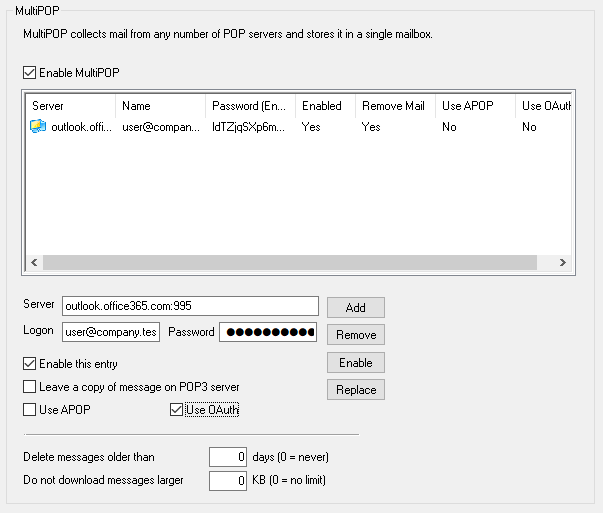Image resolution: width=603 pixels, height=513 pixels.
Task: Sort list by Server column header
Action: 68,106
